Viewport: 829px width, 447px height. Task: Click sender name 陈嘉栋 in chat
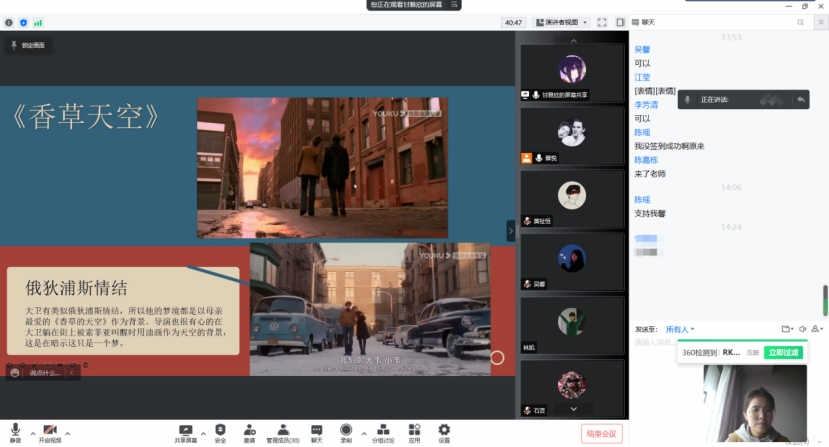pyautogui.click(x=646, y=160)
